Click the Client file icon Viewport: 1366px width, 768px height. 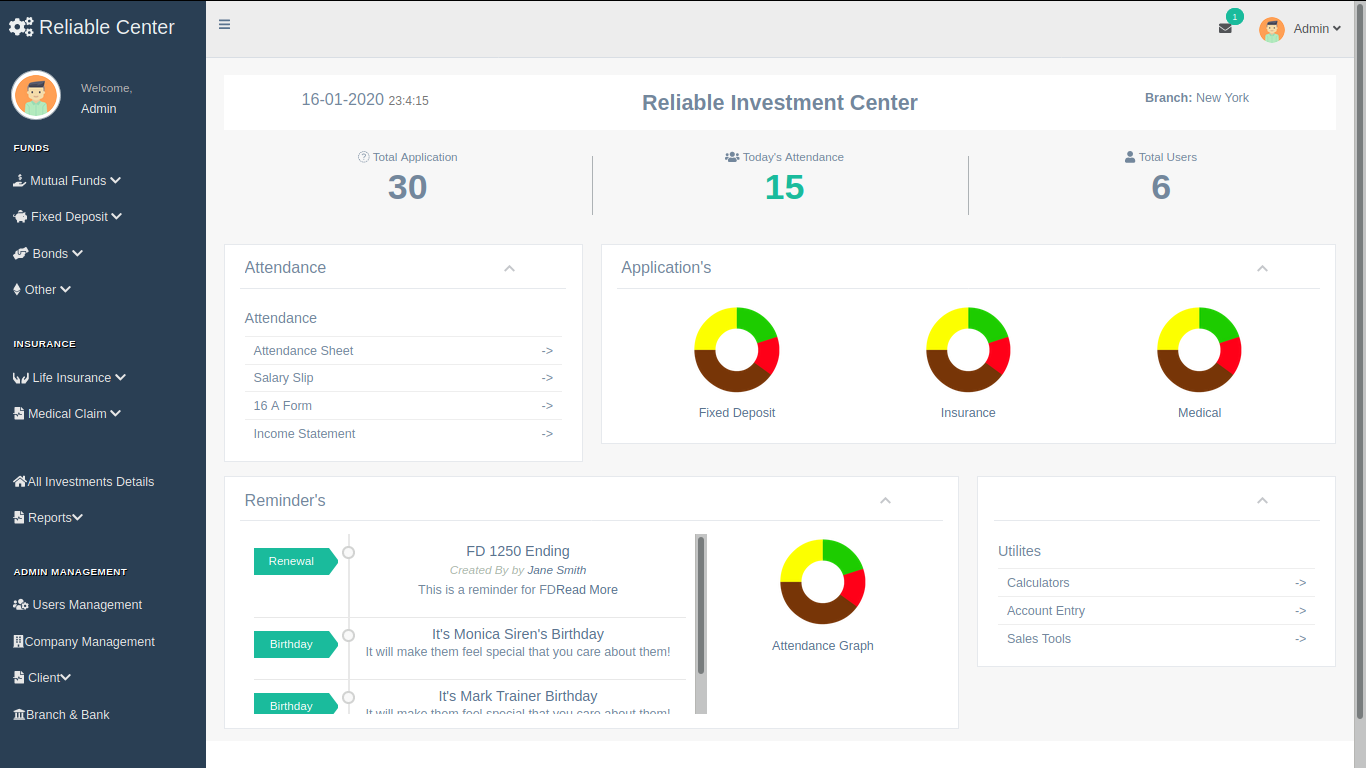pyautogui.click(x=18, y=678)
